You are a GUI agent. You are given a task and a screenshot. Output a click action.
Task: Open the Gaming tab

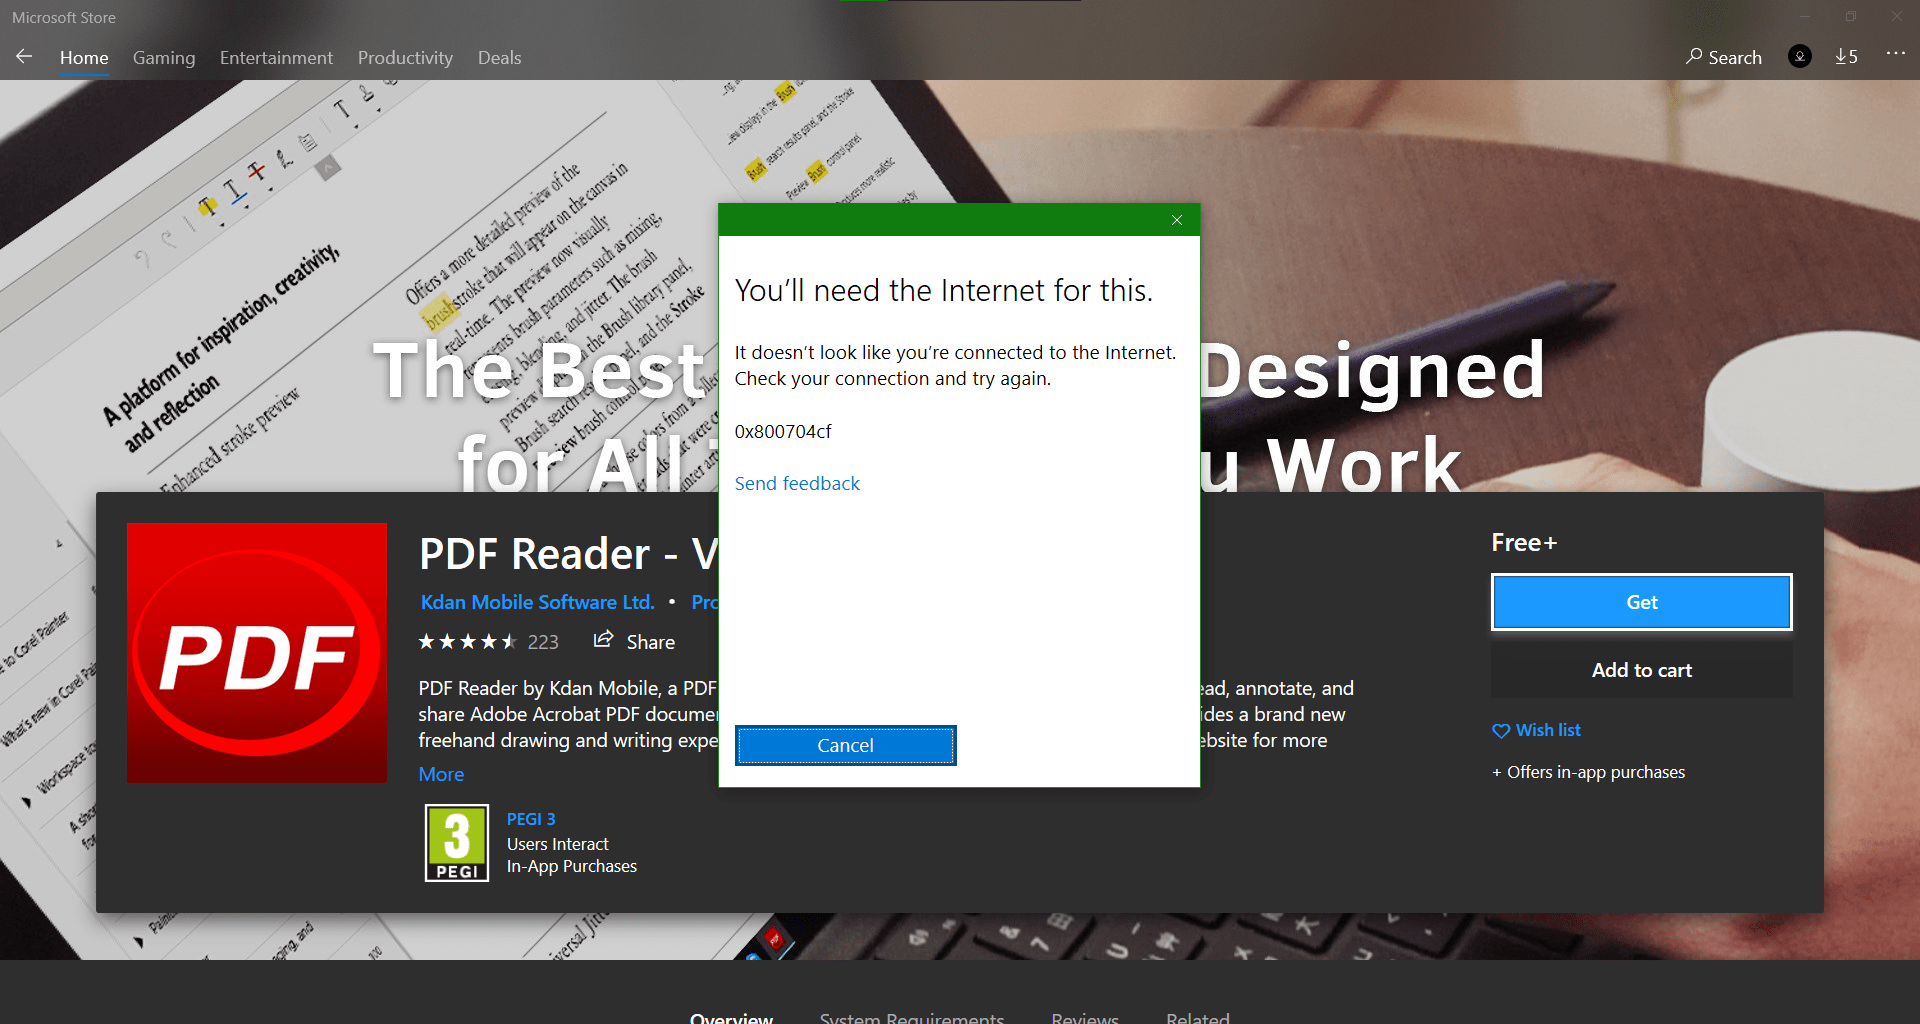click(x=164, y=58)
